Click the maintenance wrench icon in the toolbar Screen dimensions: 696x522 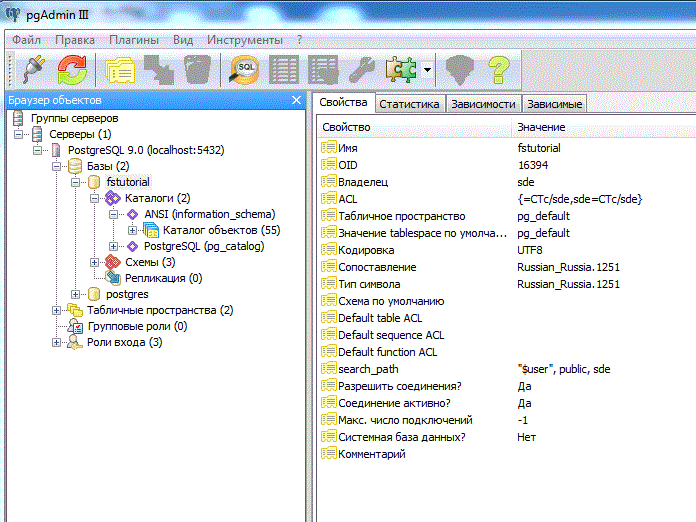point(360,70)
